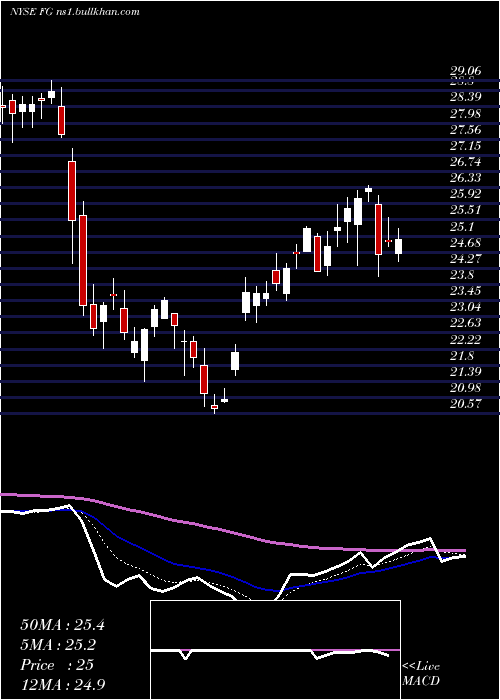This screenshot has height=700, width=500.
Task: Select the 26.33 price axis label
Action: pyautogui.click(x=465, y=178)
